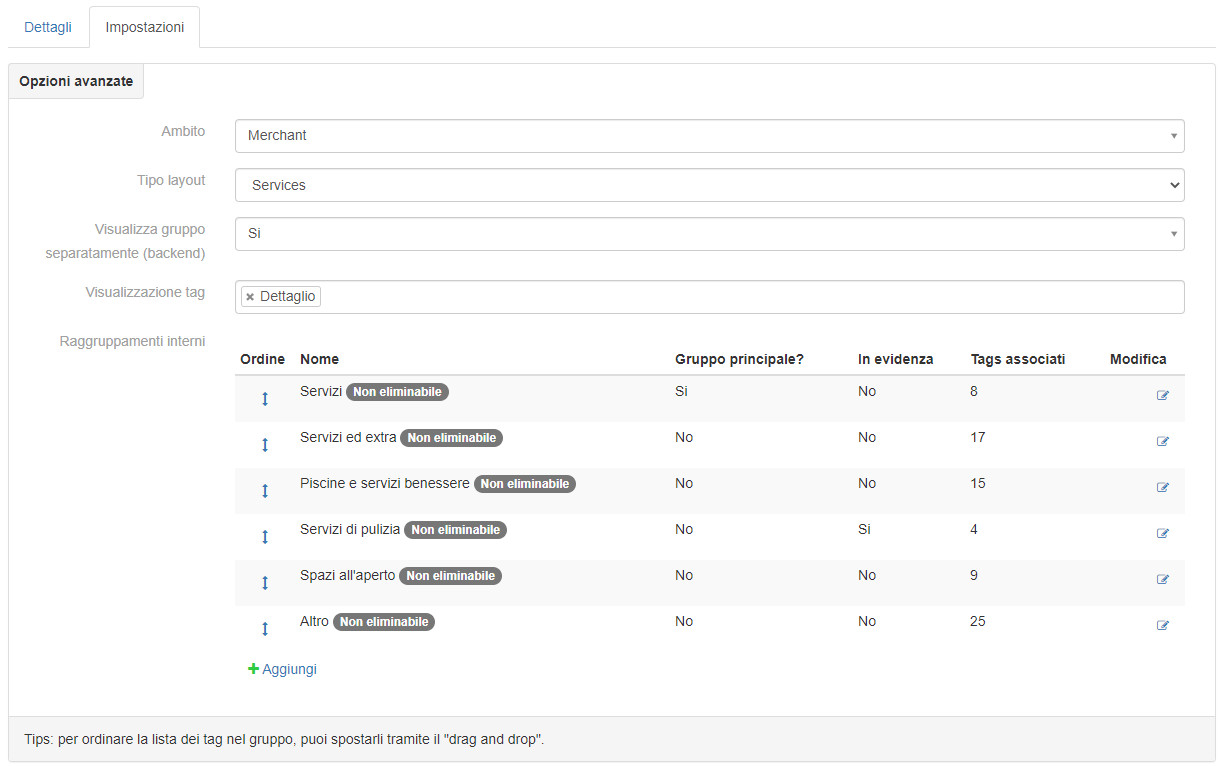Click the Gruppo principale? column header
The width and height of the screenshot is (1221, 766).
click(x=739, y=359)
